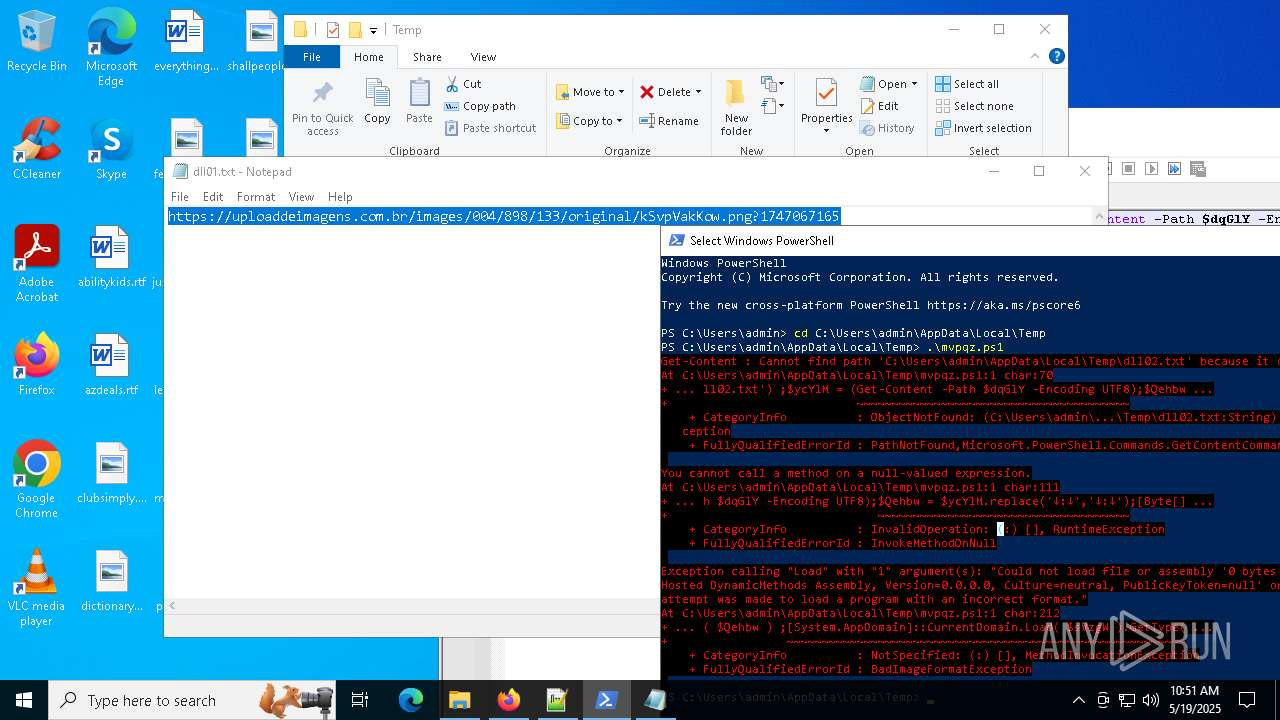Open the Skype desktop shortcut
This screenshot has width=1280, height=720.
point(111,149)
